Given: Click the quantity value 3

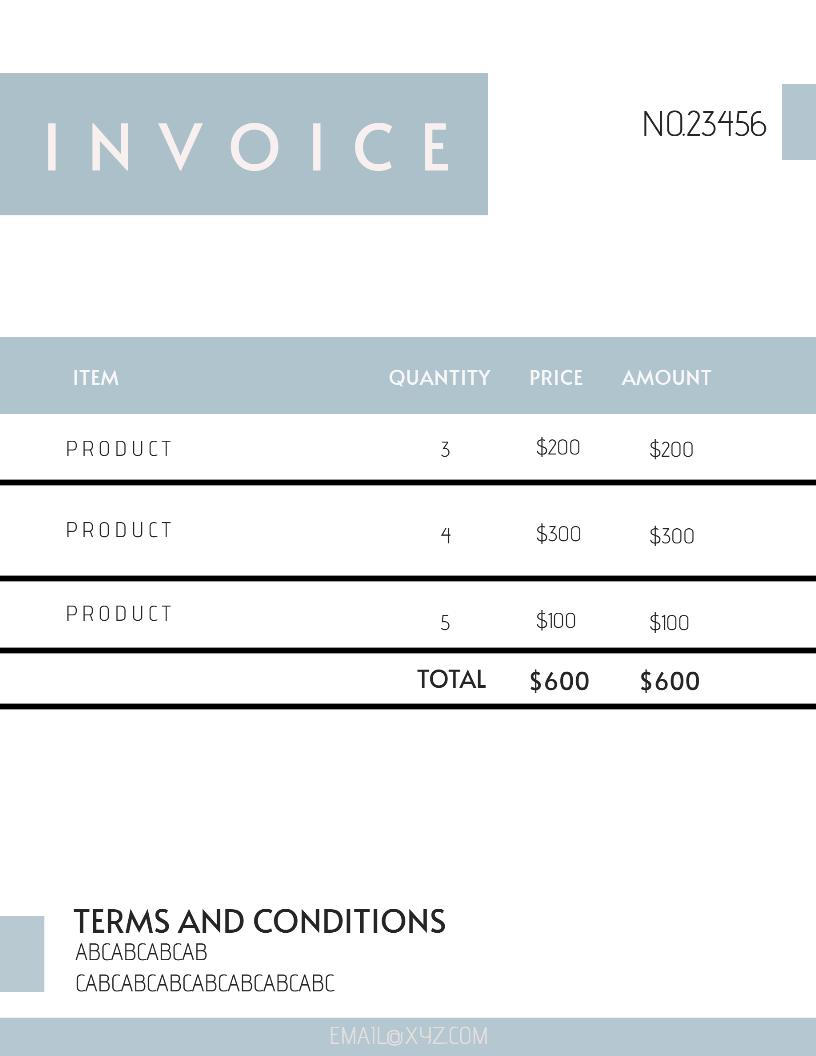Looking at the screenshot, I should click(445, 450).
